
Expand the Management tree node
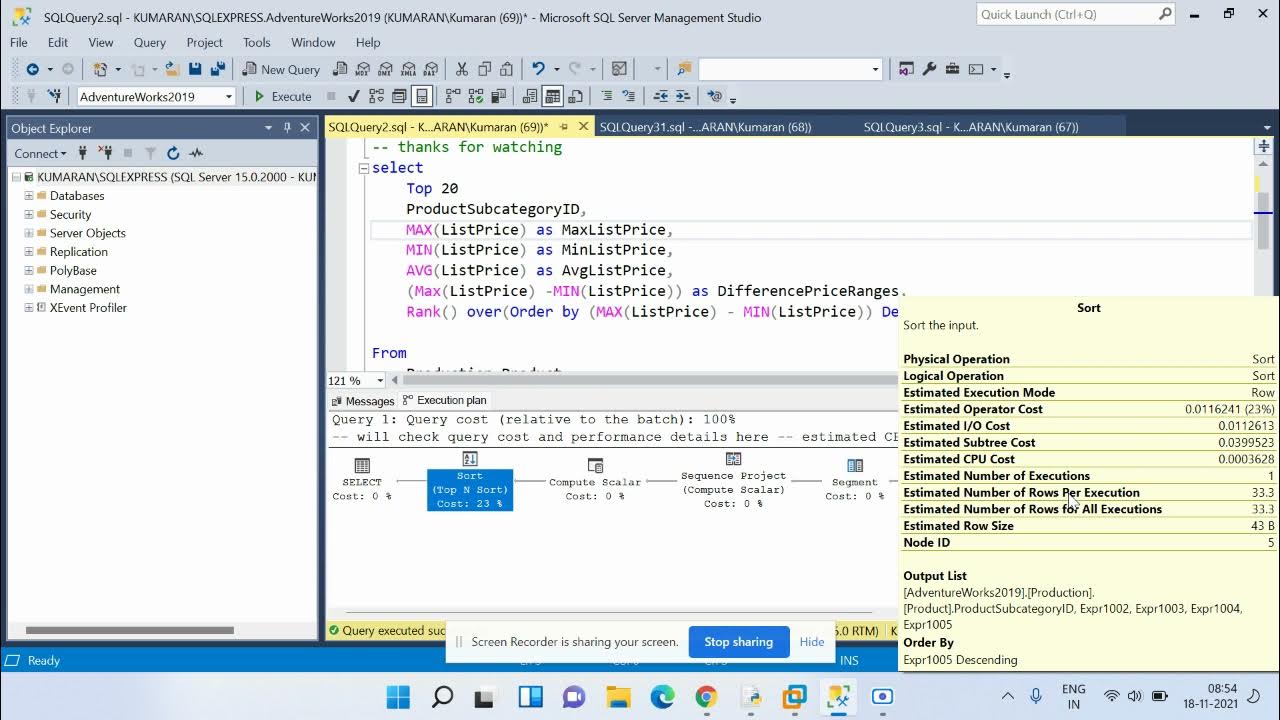tap(29, 289)
